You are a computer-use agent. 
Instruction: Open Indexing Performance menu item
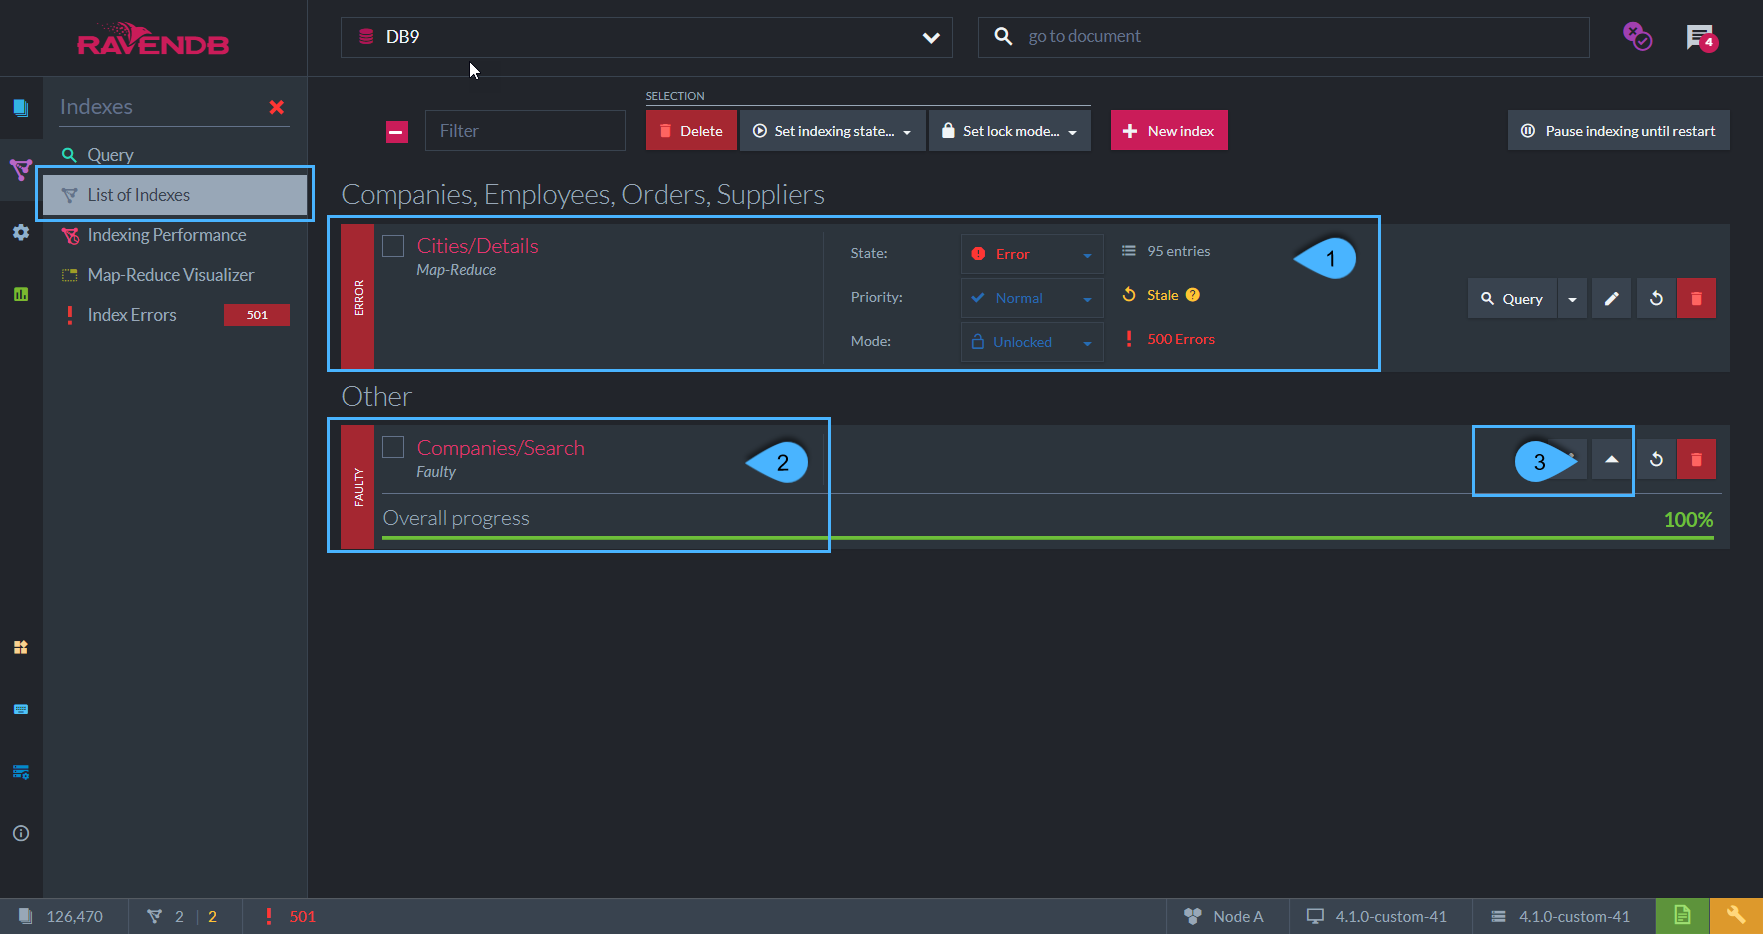click(x=166, y=235)
